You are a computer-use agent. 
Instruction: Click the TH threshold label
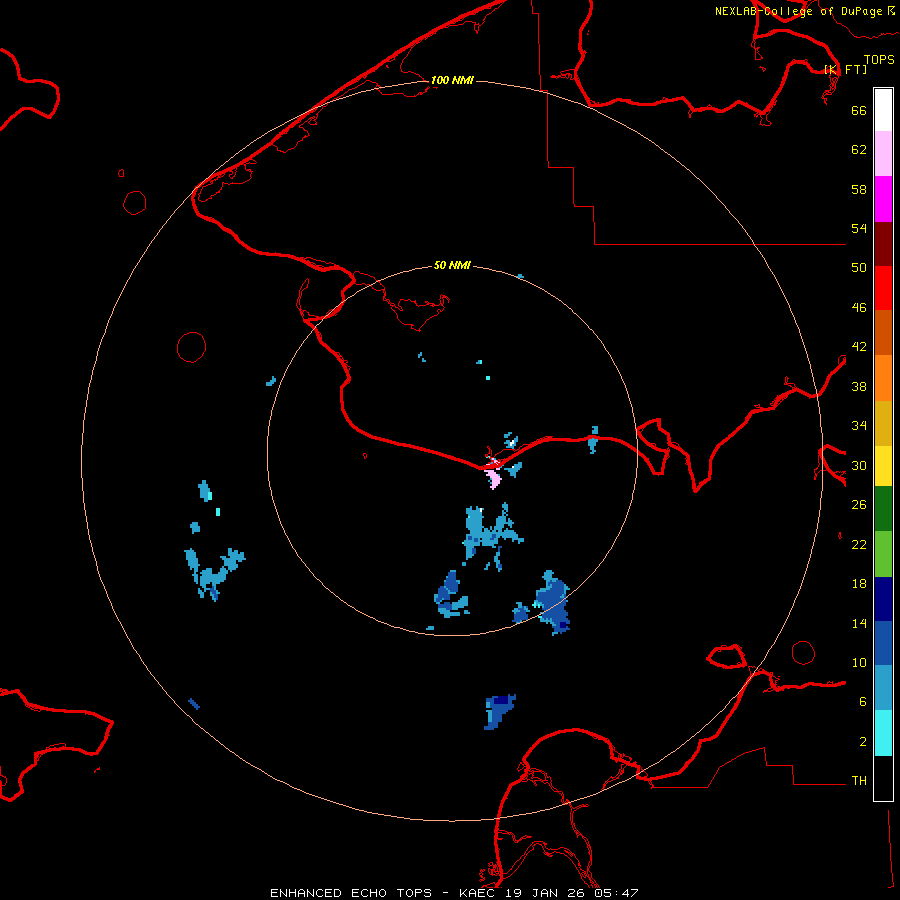coord(859,781)
